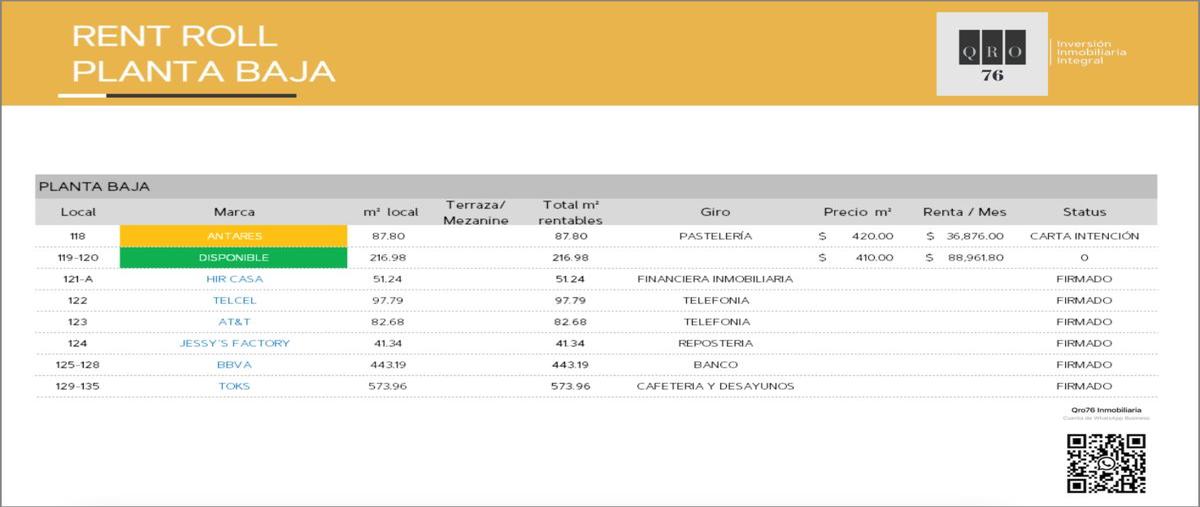Click the 410.00 price value

point(873,257)
